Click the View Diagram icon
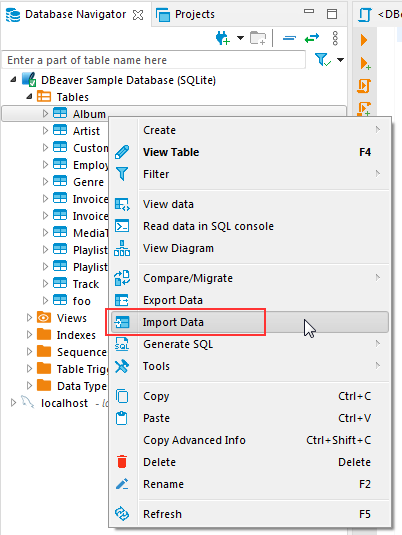 (122, 248)
